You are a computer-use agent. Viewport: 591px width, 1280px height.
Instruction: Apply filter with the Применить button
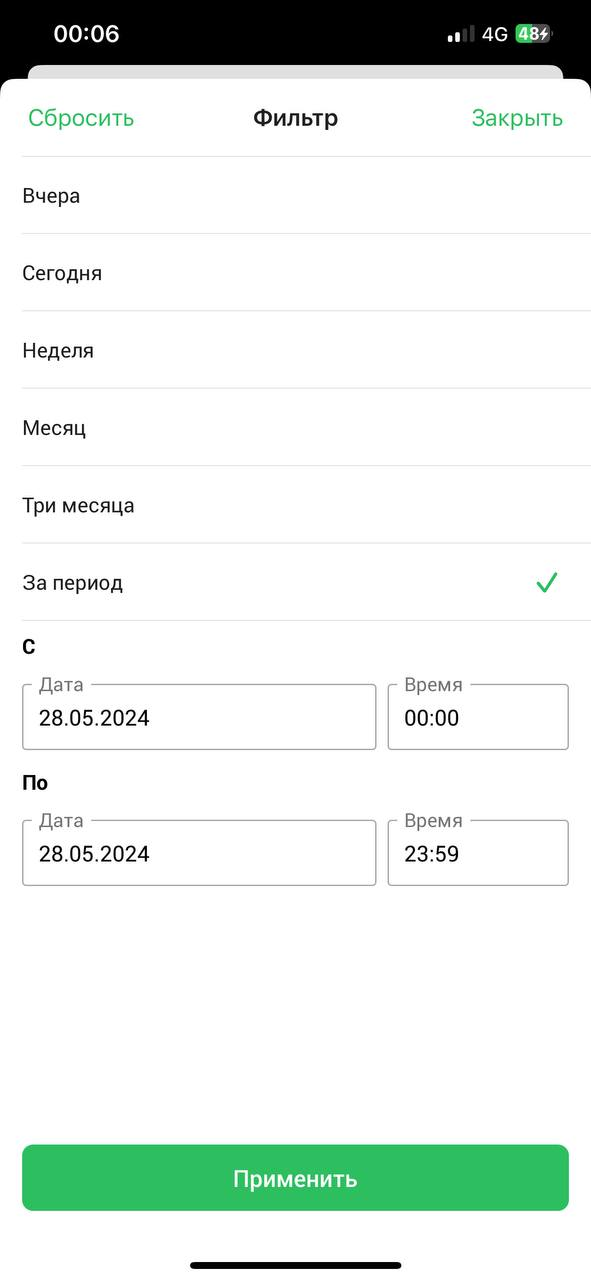click(x=295, y=1178)
